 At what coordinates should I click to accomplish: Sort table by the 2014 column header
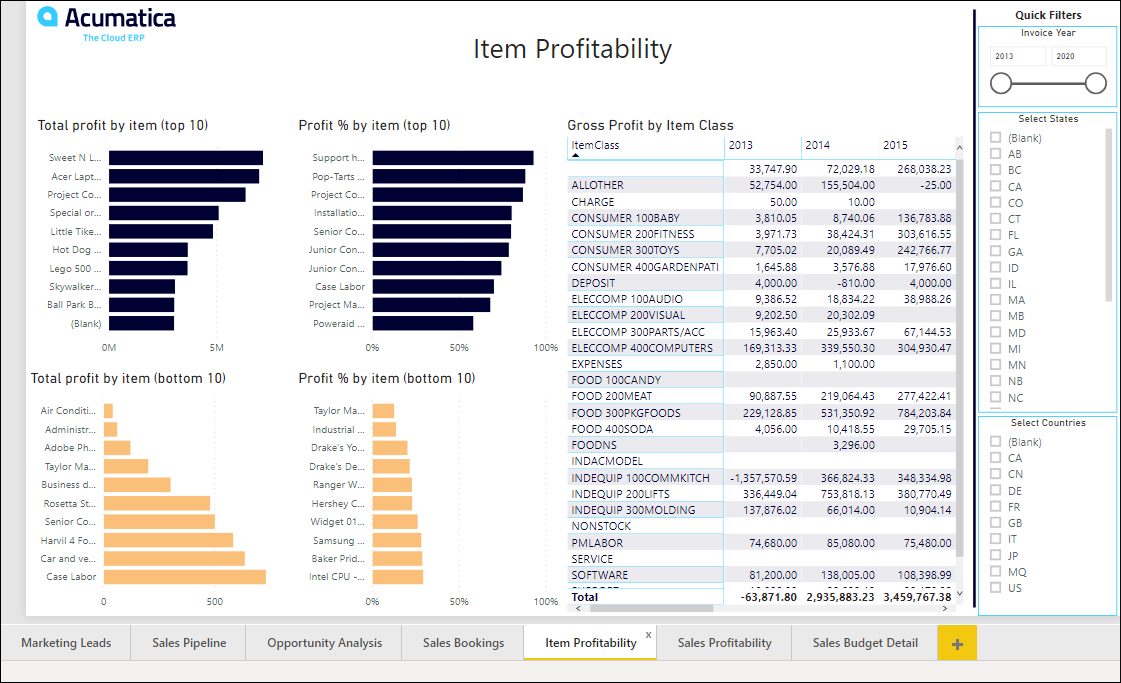817,146
